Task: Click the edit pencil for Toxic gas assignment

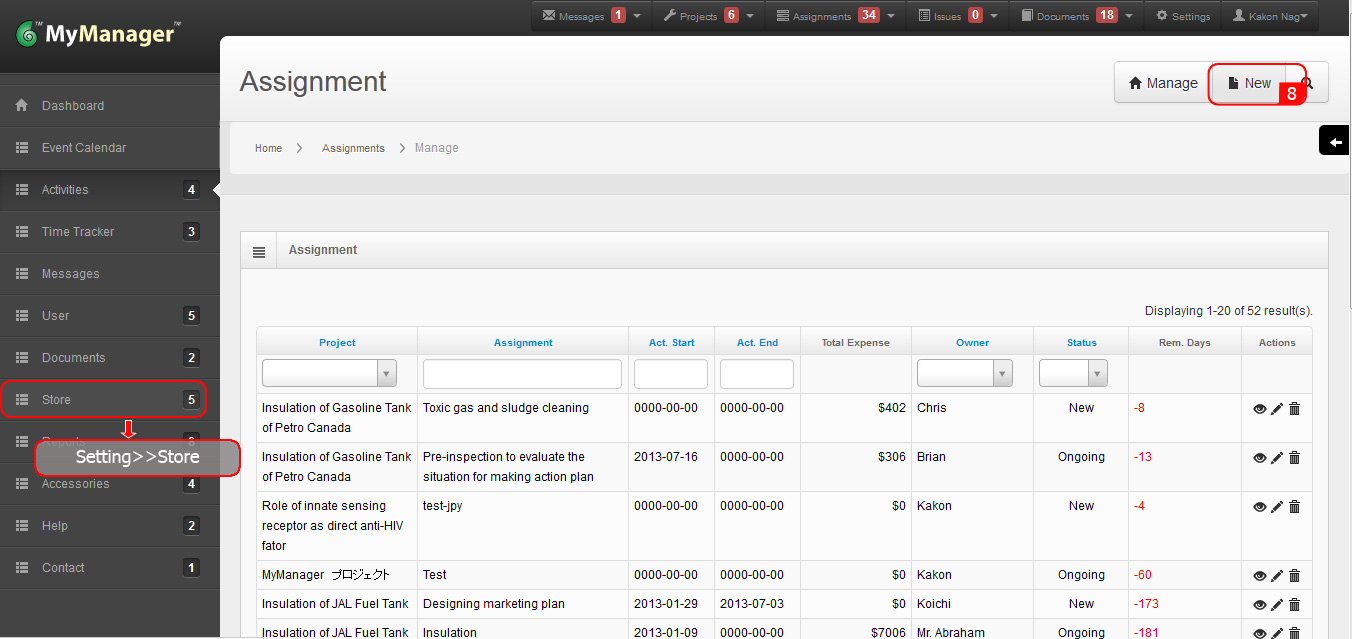Action: (x=1277, y=409)
